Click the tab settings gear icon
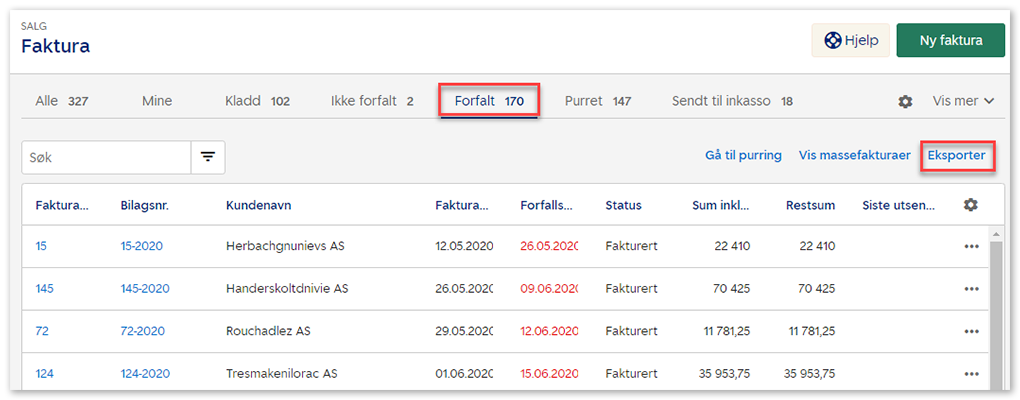Viewport: 1020px width, 400px height. (x=905, y=101)
